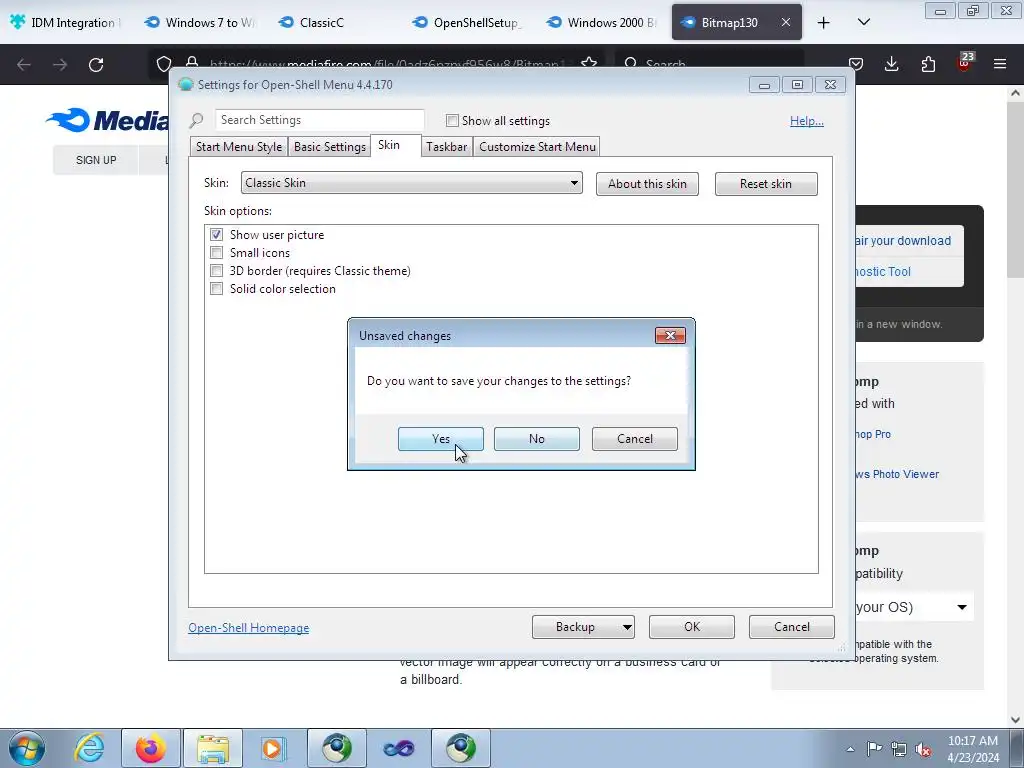Viewport: 1024px width, 768px height.
Task: Open Windows Explorer folder taskbar icon
Action: tap(213, 748)
